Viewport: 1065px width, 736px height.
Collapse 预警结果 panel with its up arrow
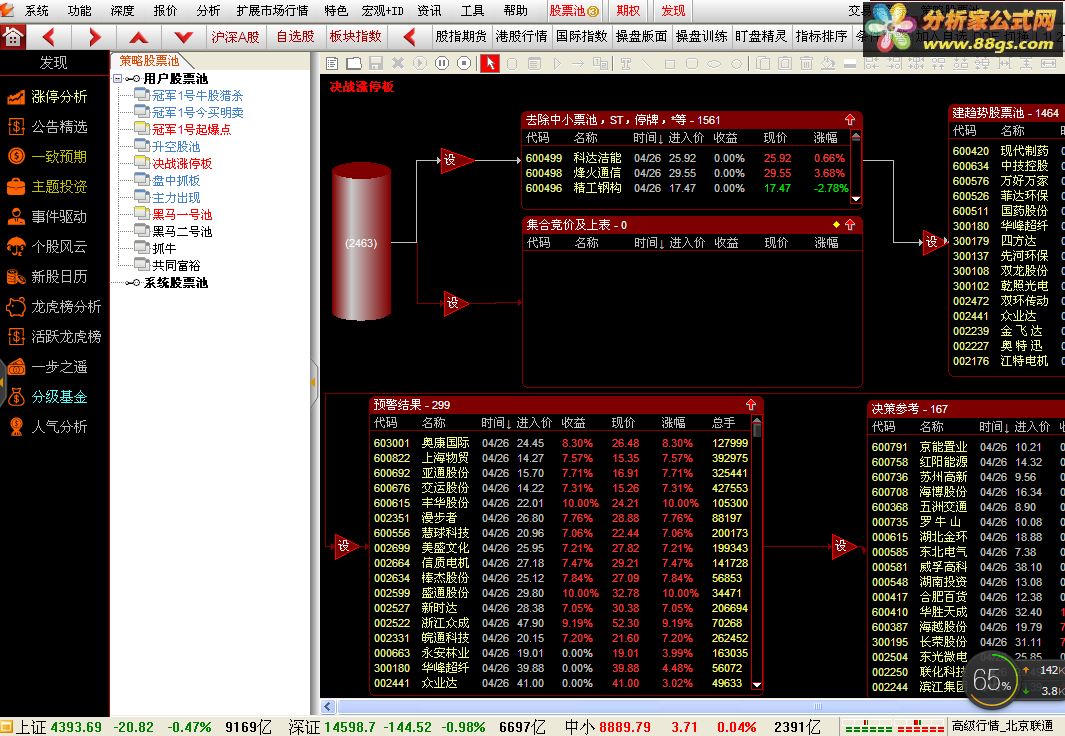[751, 405]
